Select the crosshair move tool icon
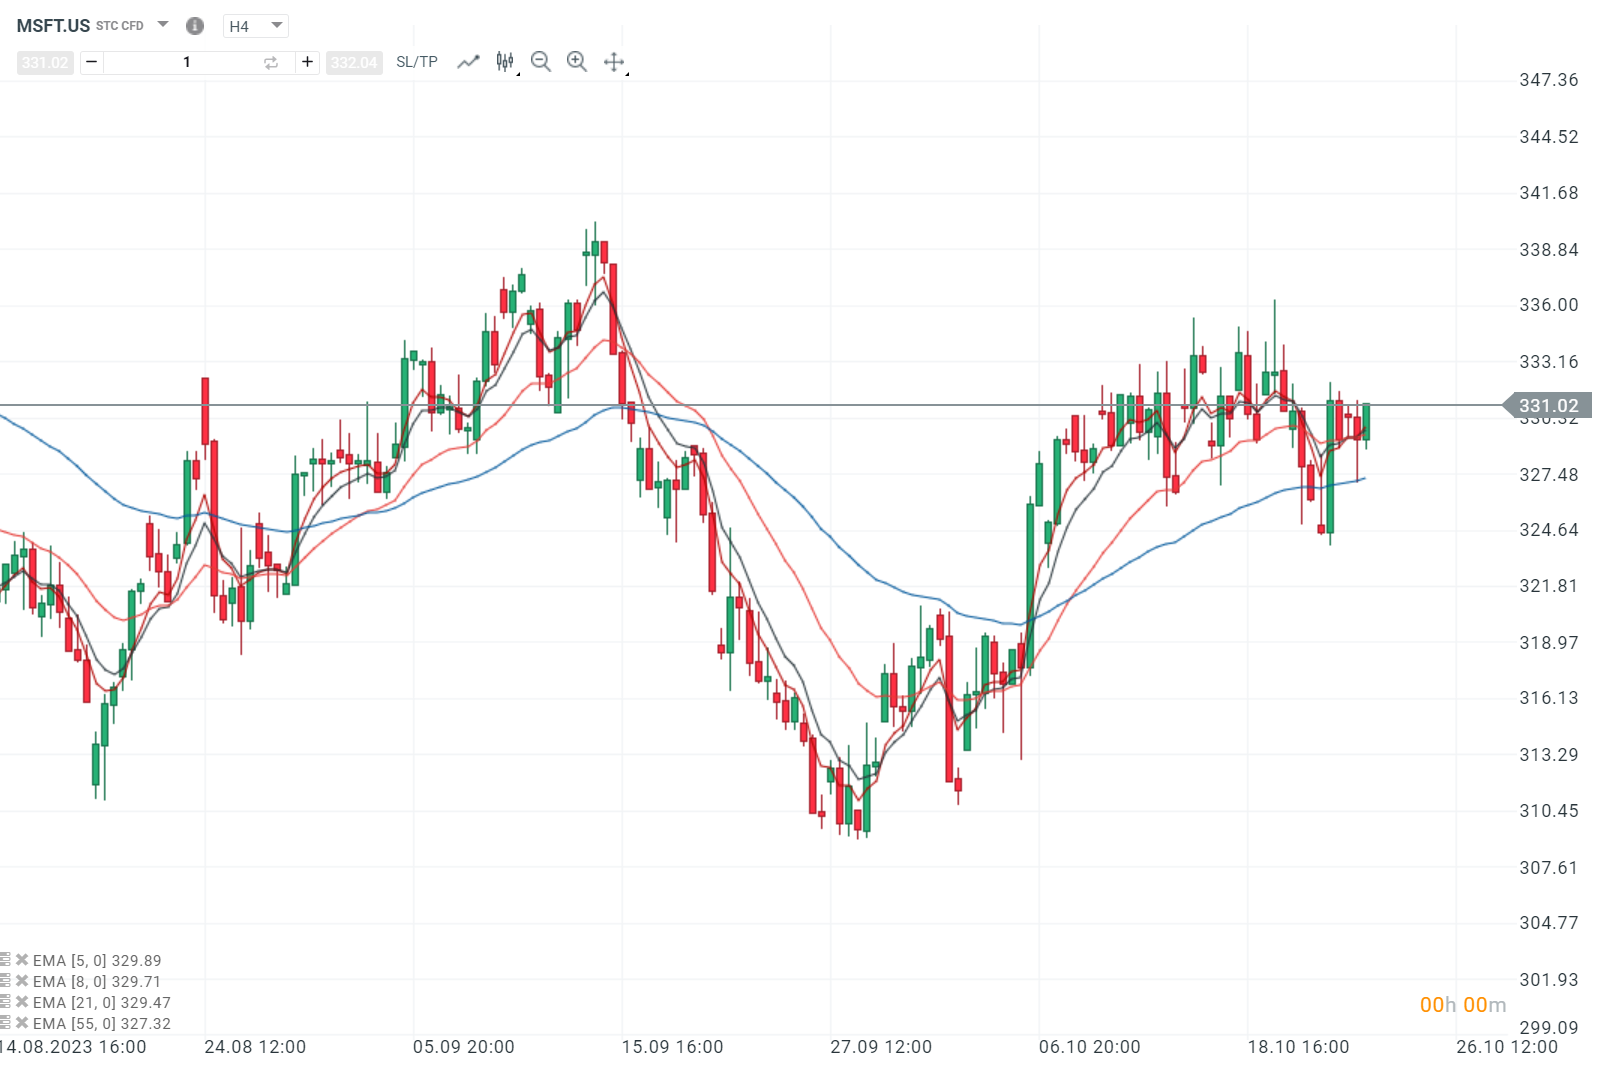This screenshot has height=1072, width=1609. (614, 62)
